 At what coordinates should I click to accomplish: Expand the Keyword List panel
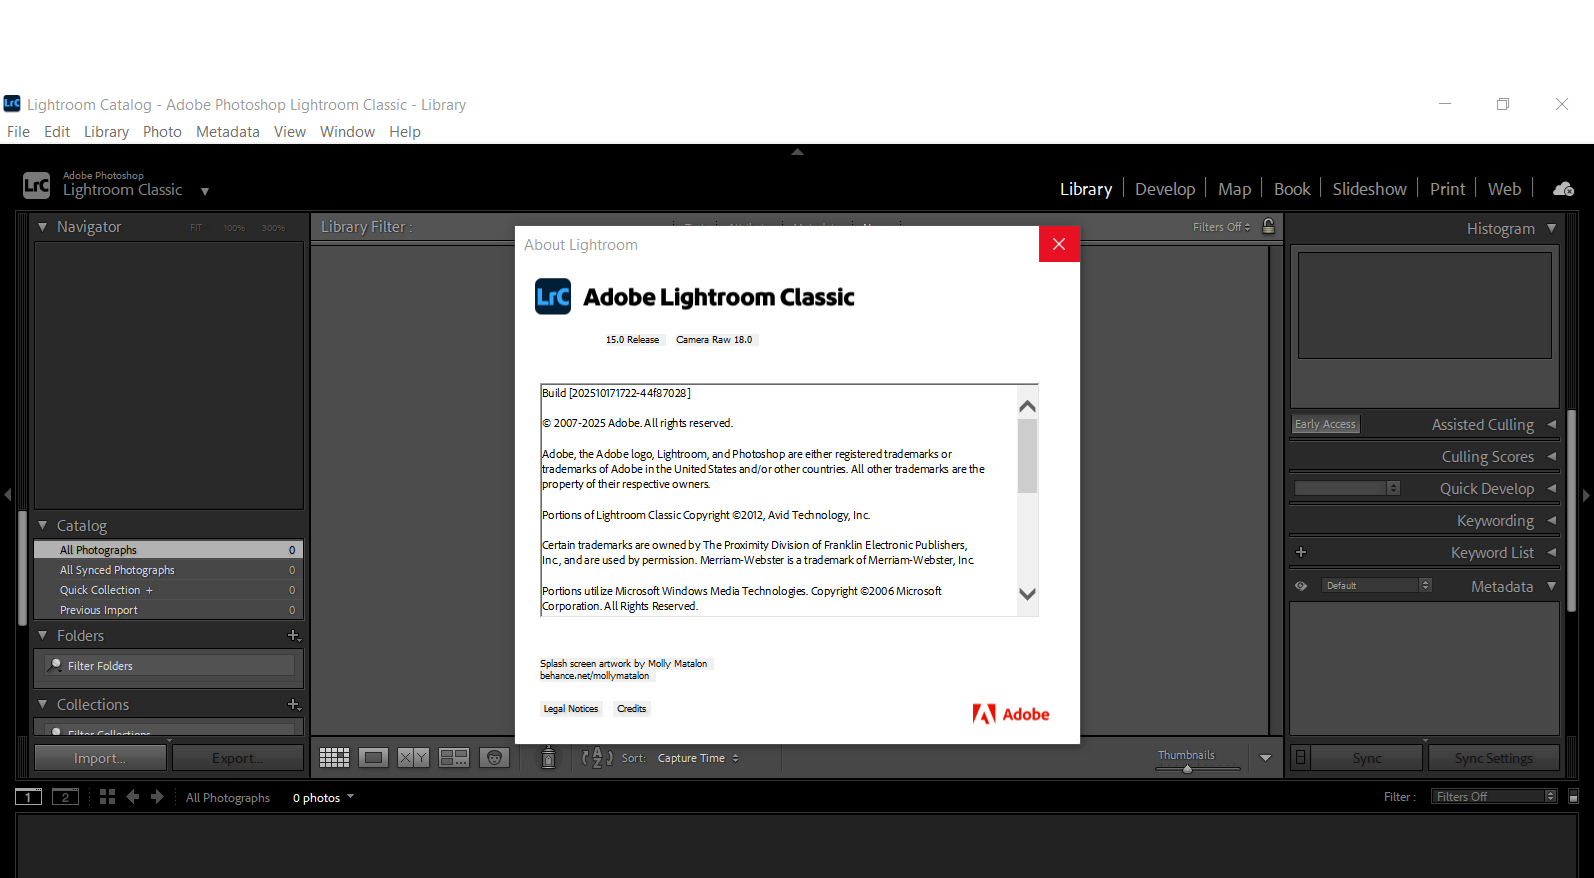1551,552
